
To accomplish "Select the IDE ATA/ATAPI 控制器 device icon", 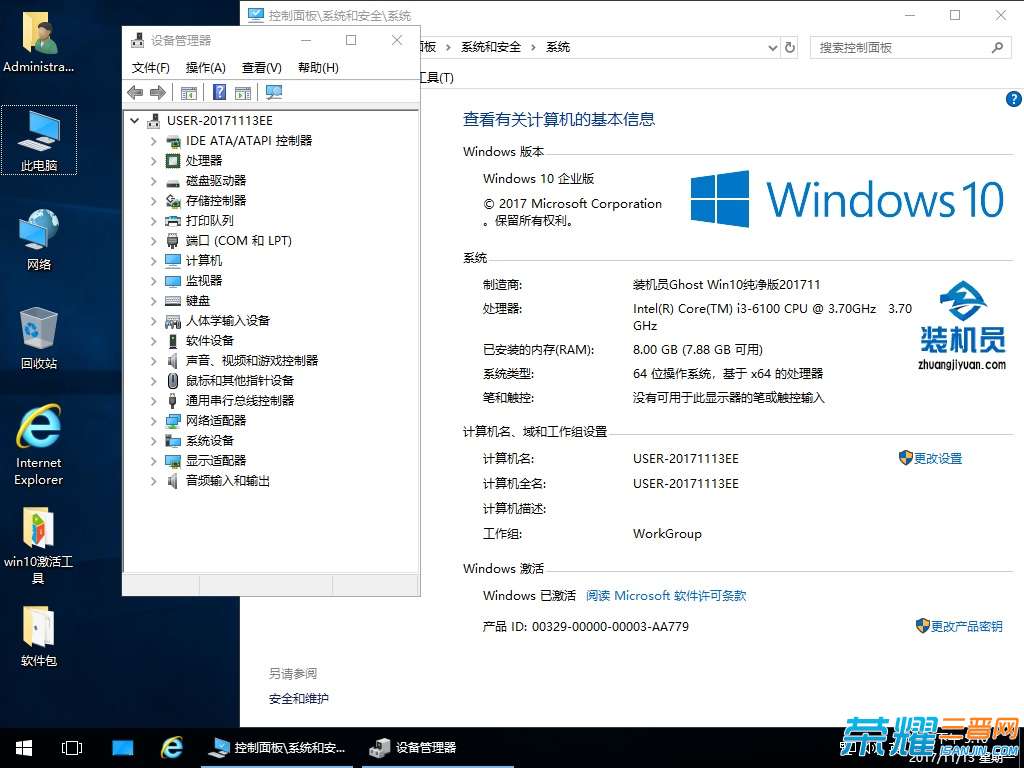I will click(173, 141).
